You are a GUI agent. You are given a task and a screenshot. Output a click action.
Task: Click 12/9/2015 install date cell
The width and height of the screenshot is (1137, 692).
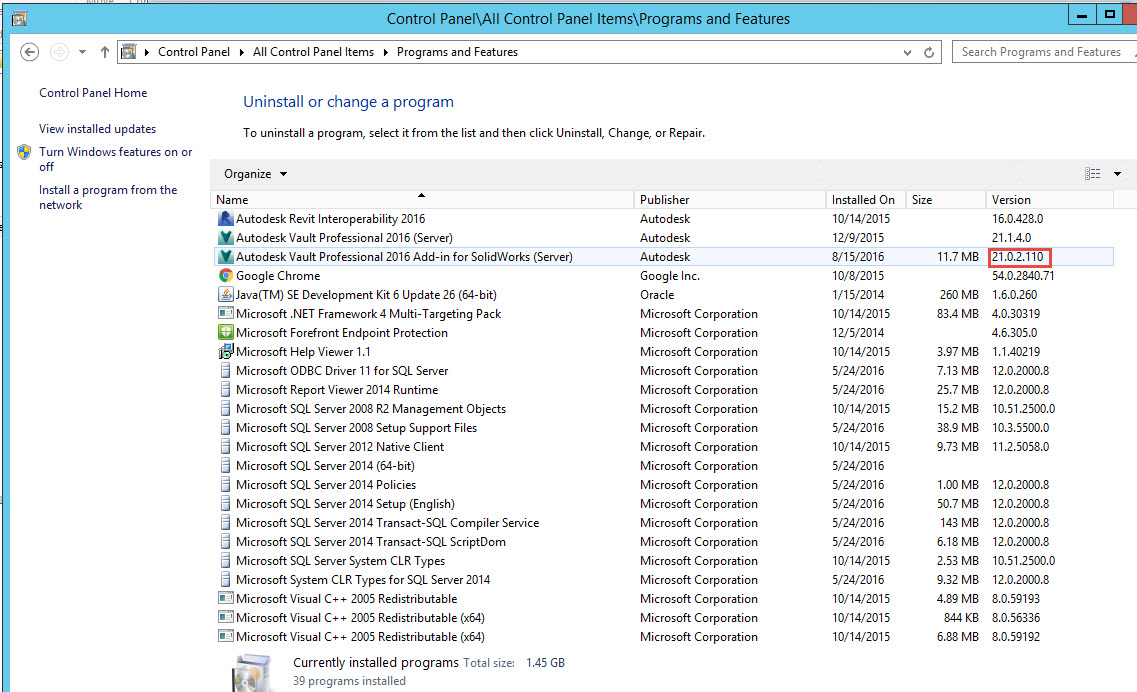858,237
